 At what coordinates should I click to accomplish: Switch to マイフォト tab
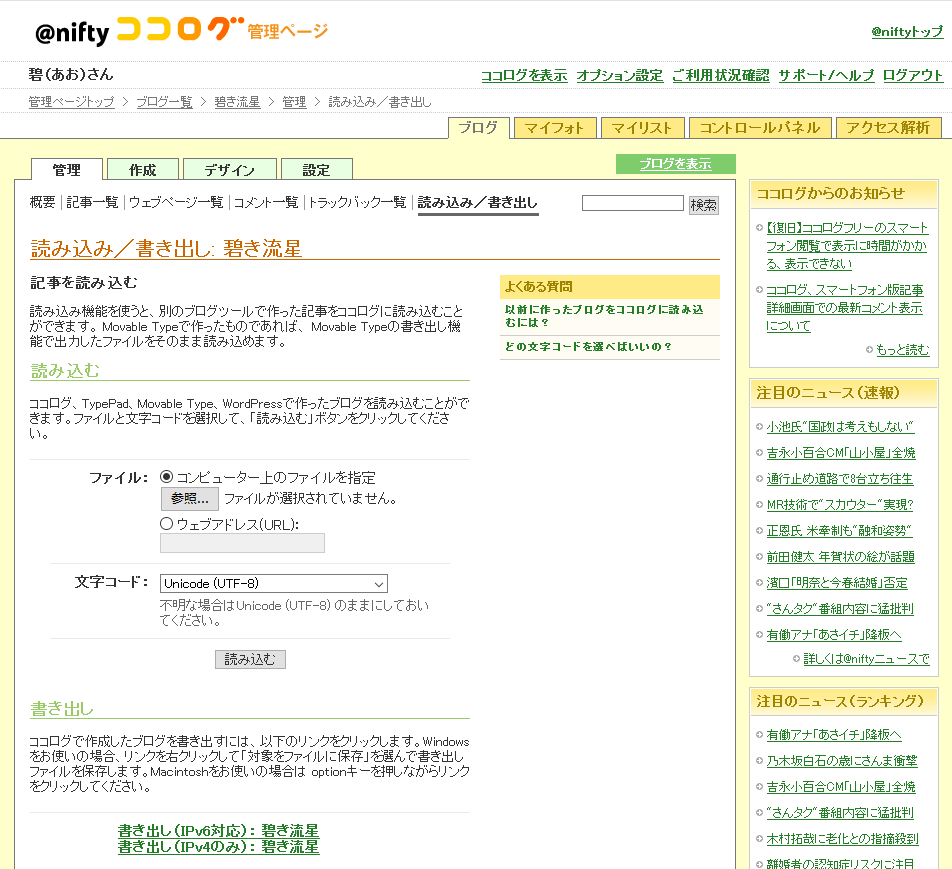[555, 128]
